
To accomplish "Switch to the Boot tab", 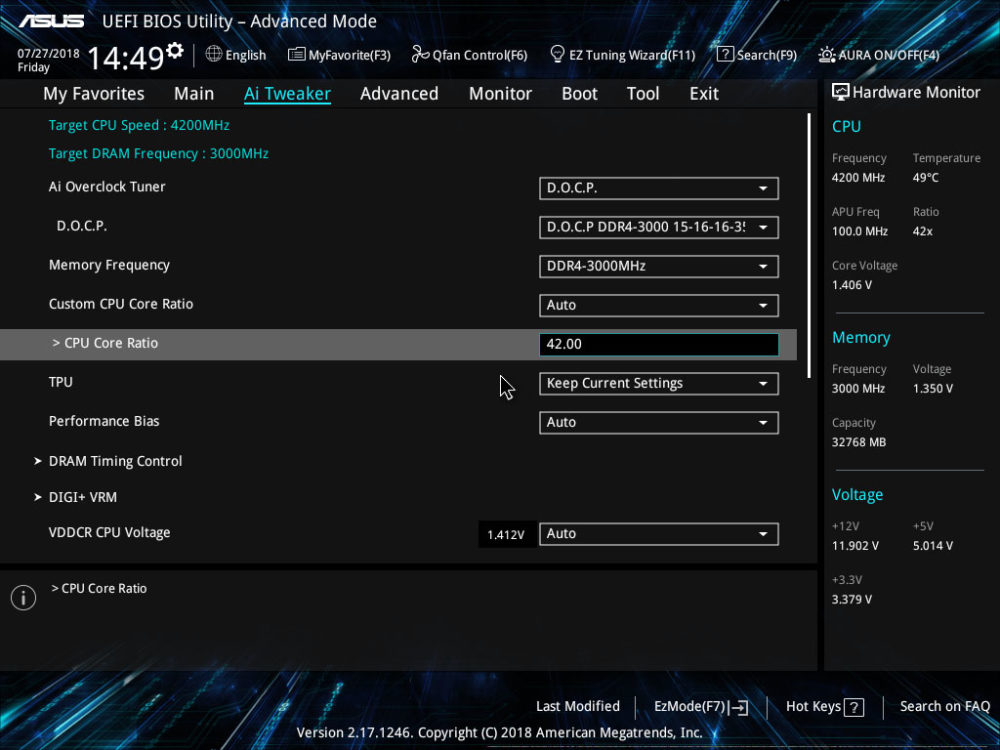I will tap(579, 94).
